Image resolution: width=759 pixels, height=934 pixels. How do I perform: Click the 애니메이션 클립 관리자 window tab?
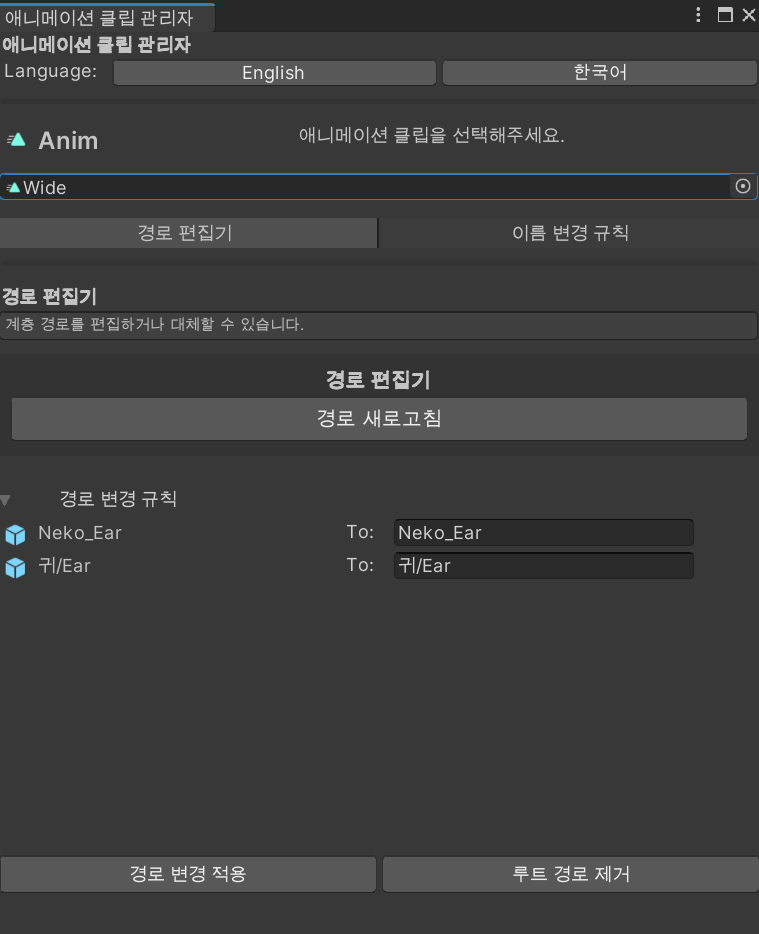point(107,18)
